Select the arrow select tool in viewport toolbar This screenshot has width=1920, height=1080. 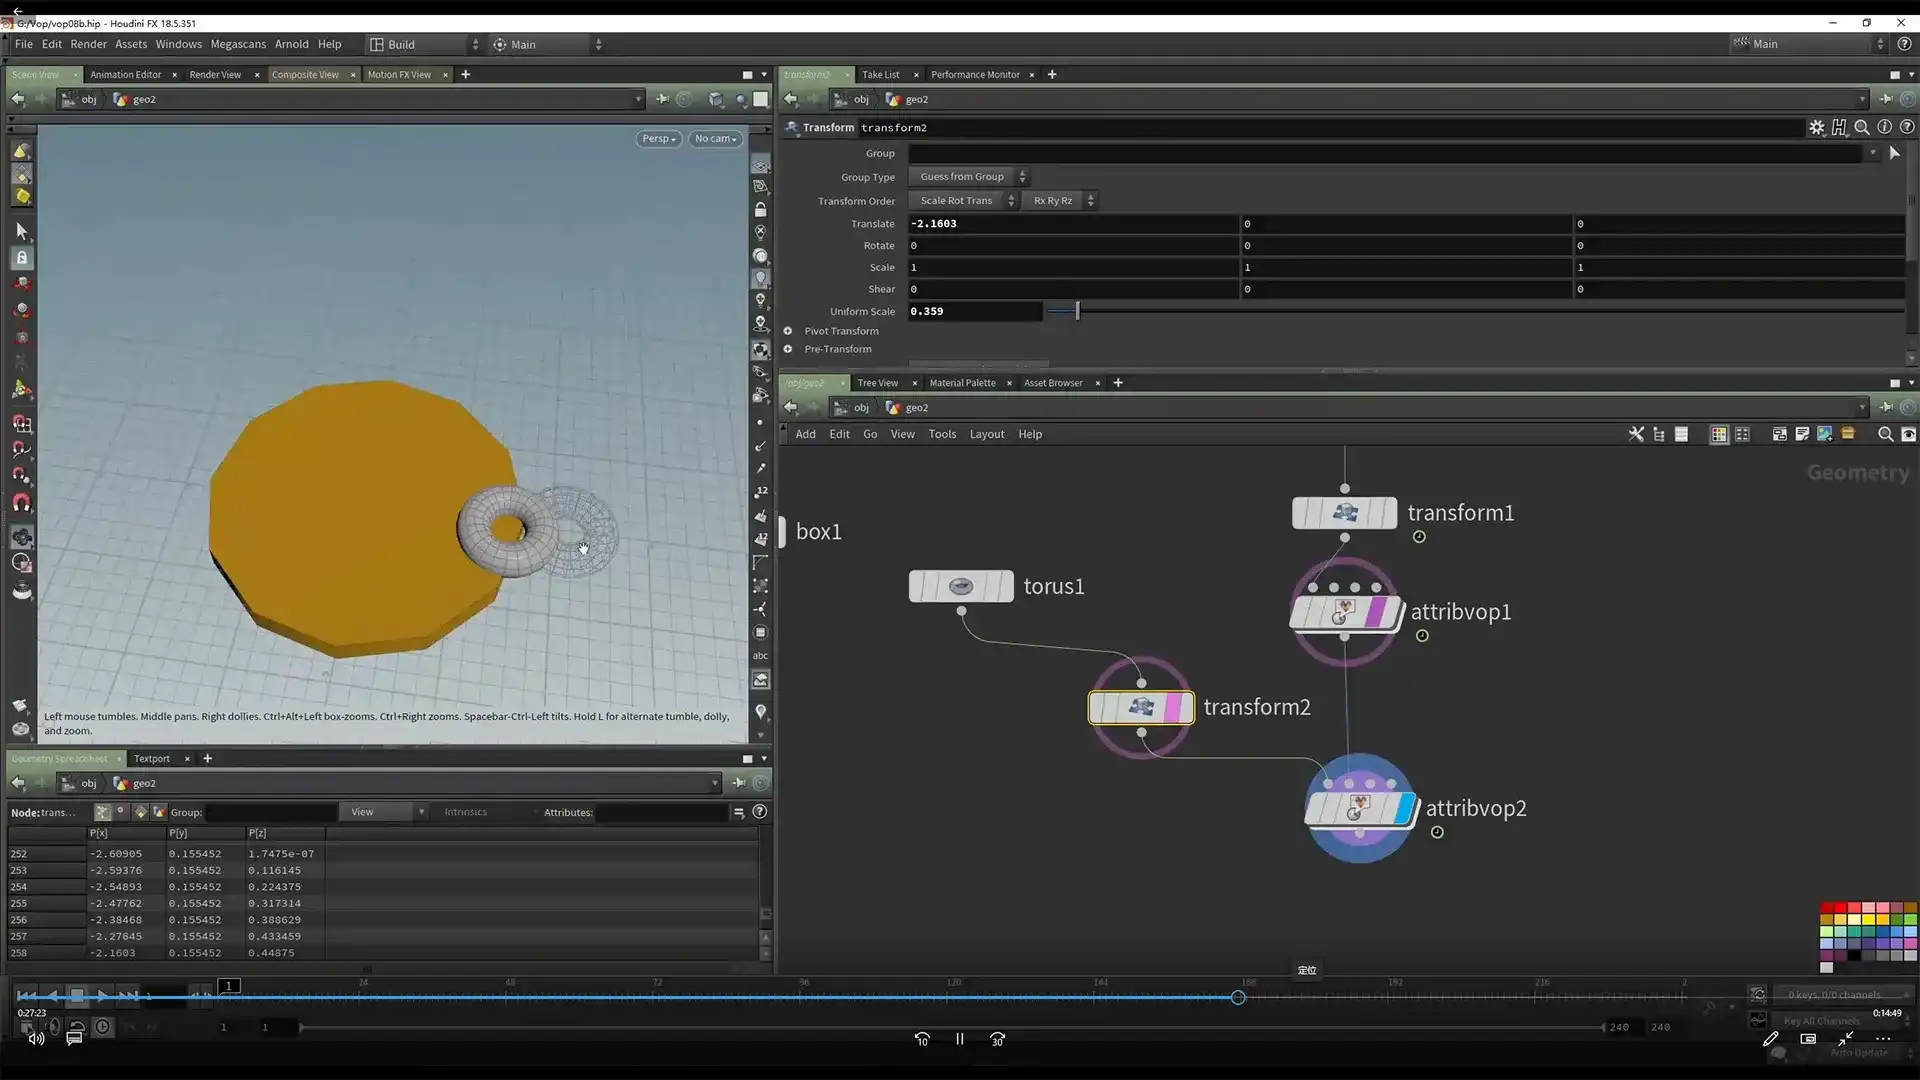pyautogui.click(x=22, y=231)
